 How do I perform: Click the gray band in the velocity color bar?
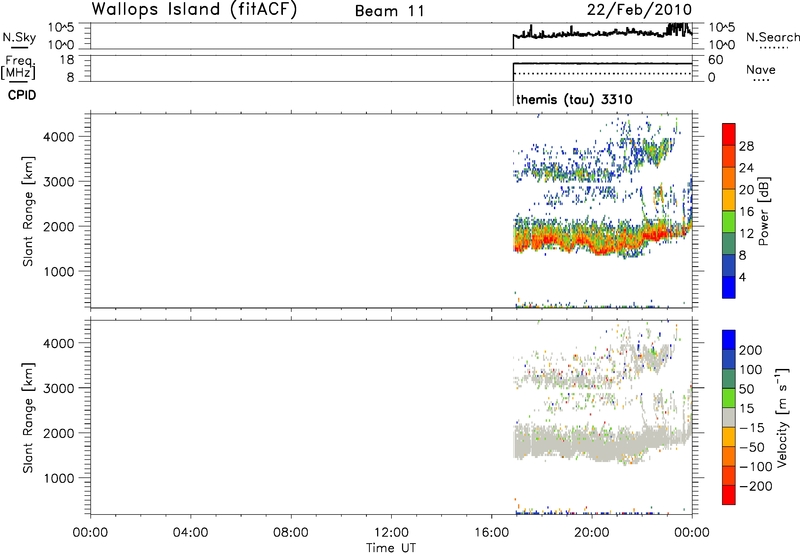tap(729, 418)
